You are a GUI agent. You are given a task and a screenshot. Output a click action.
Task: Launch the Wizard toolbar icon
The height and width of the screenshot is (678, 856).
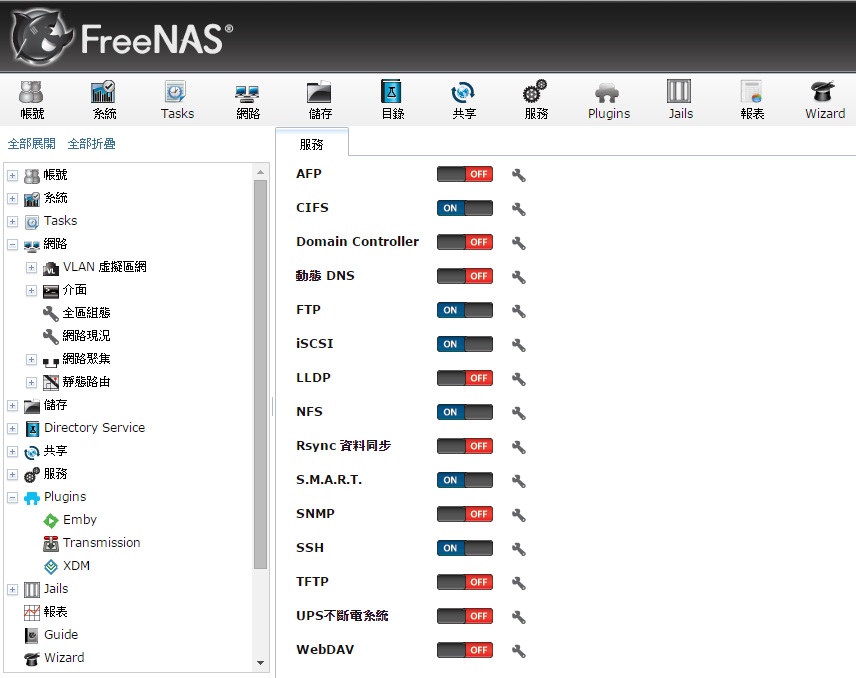click(x=824, y=99)
